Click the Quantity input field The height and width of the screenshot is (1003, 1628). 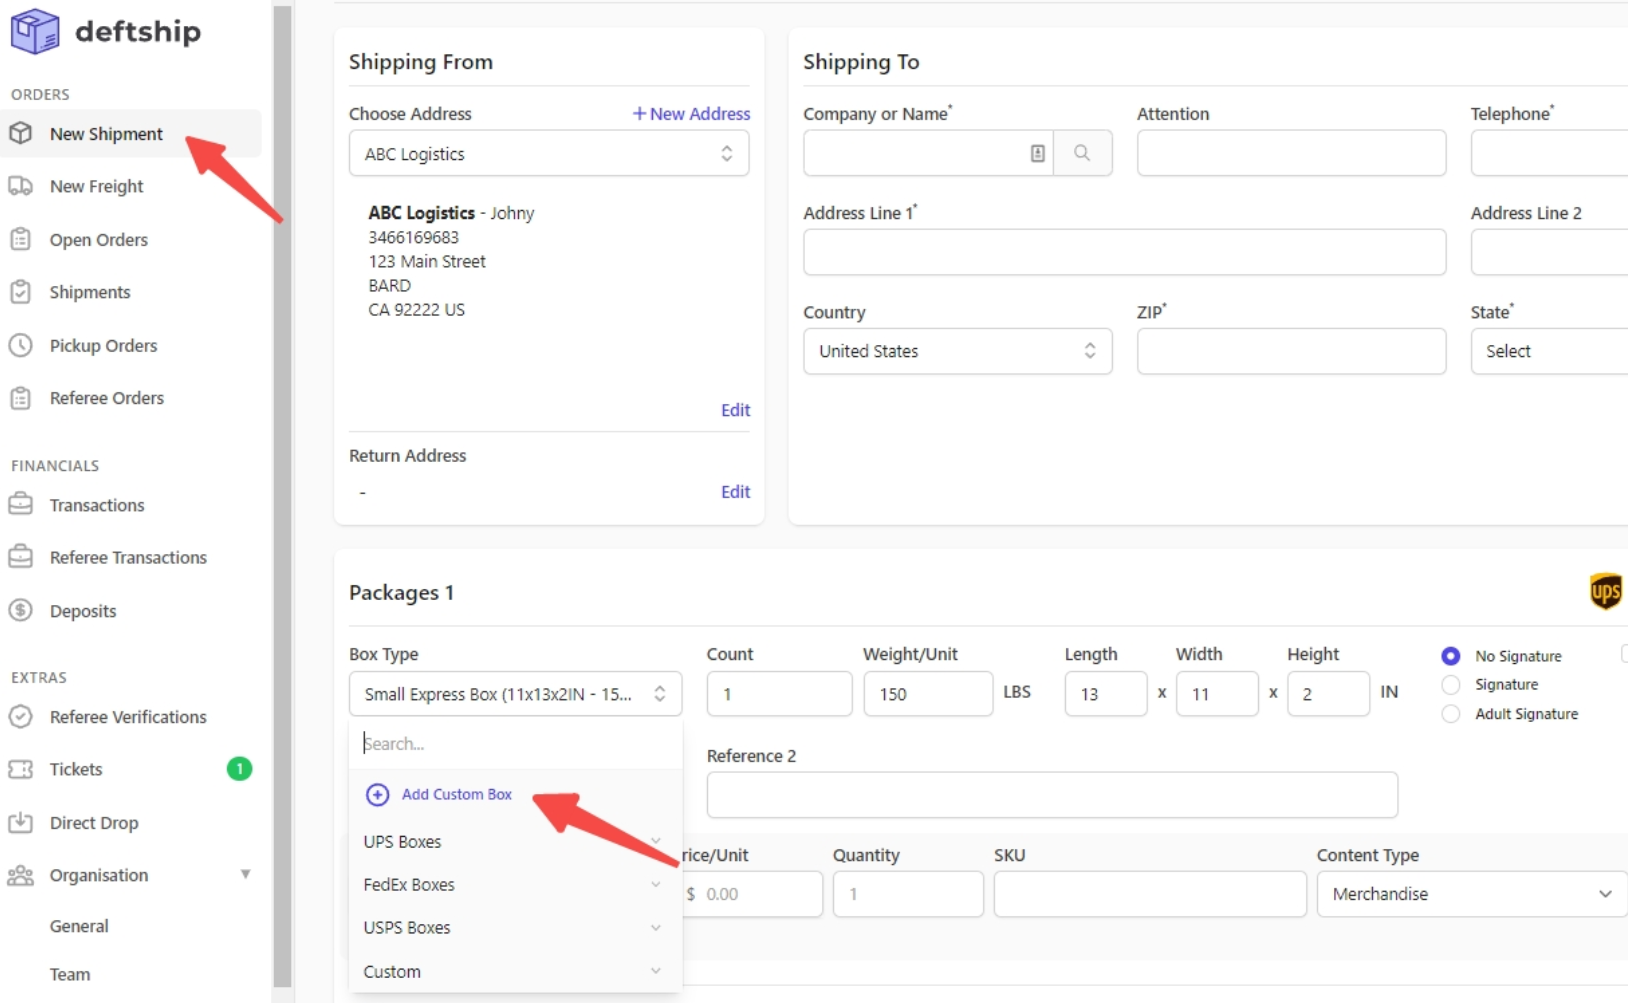908,894
